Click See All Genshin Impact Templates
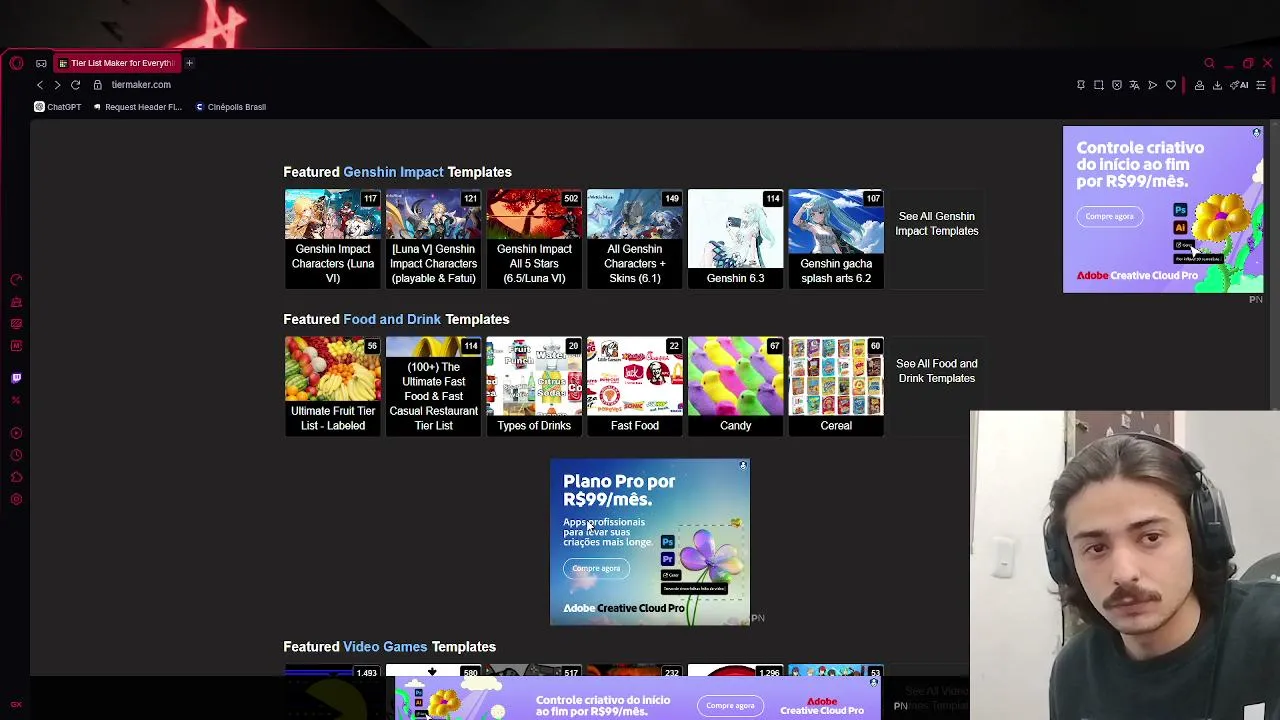1280x720 pixels. tap(936, 223)
